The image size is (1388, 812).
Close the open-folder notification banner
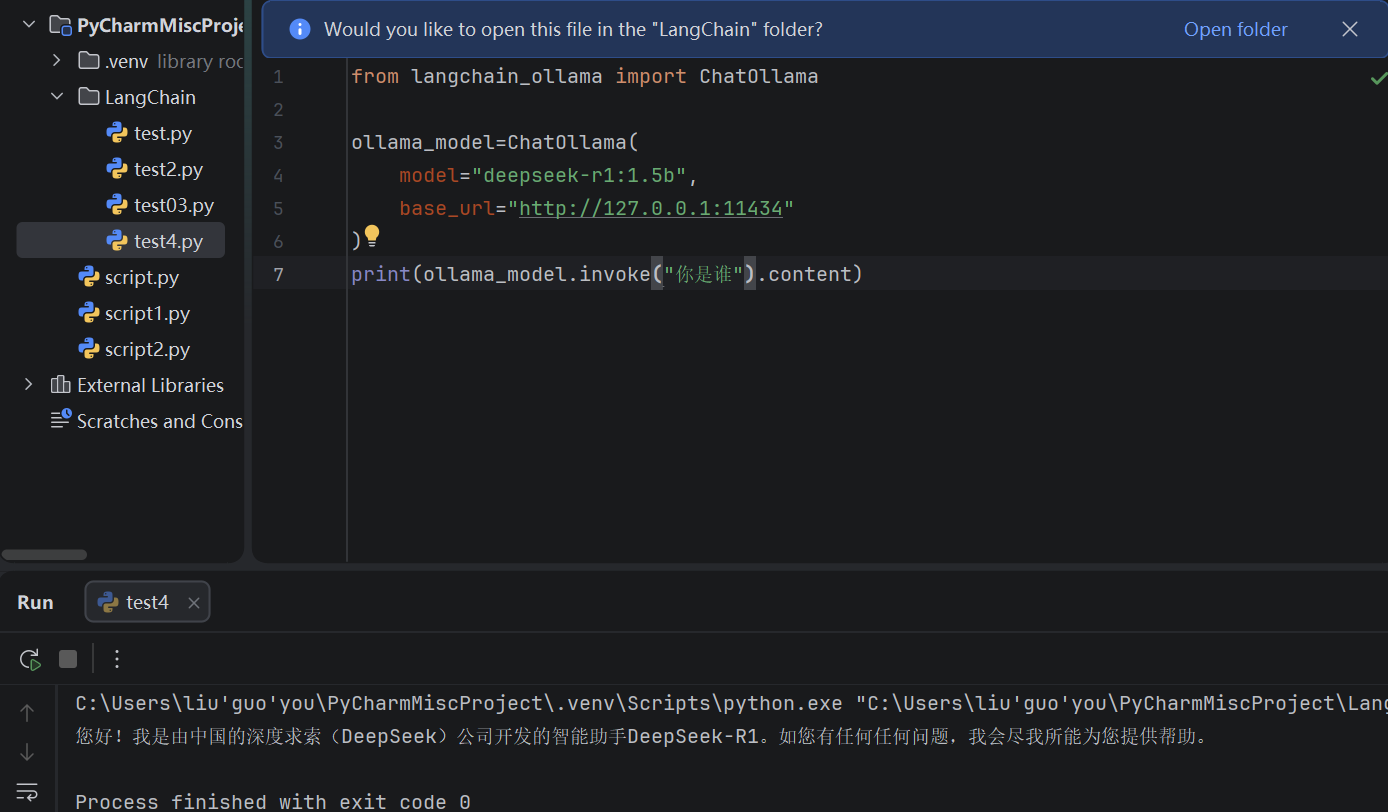click(1350, 29)
